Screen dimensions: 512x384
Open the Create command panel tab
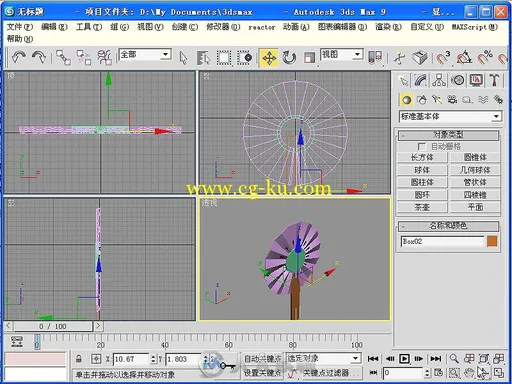tap(404, 80)
